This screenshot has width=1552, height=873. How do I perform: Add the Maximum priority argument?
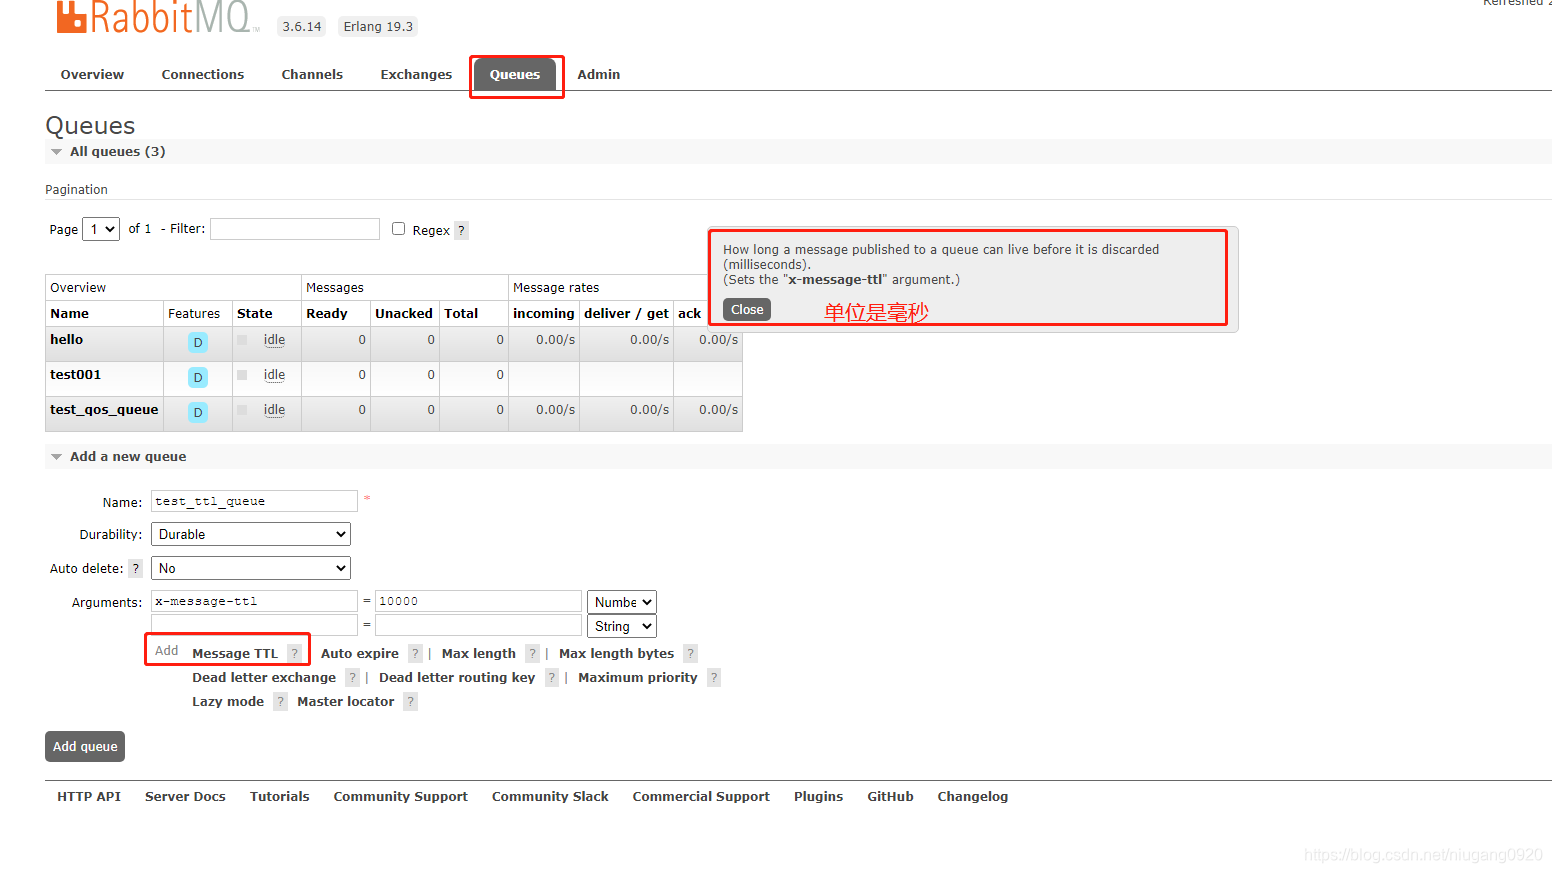(x=638, y=678)
